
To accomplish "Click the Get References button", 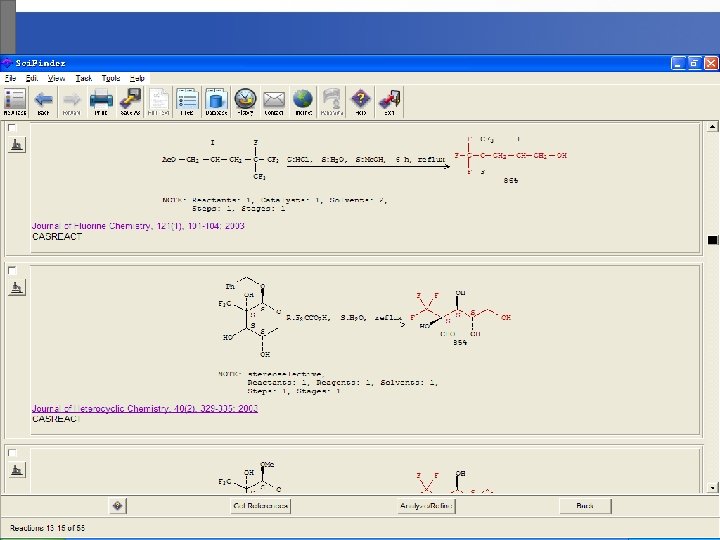I will click(260, 506).
